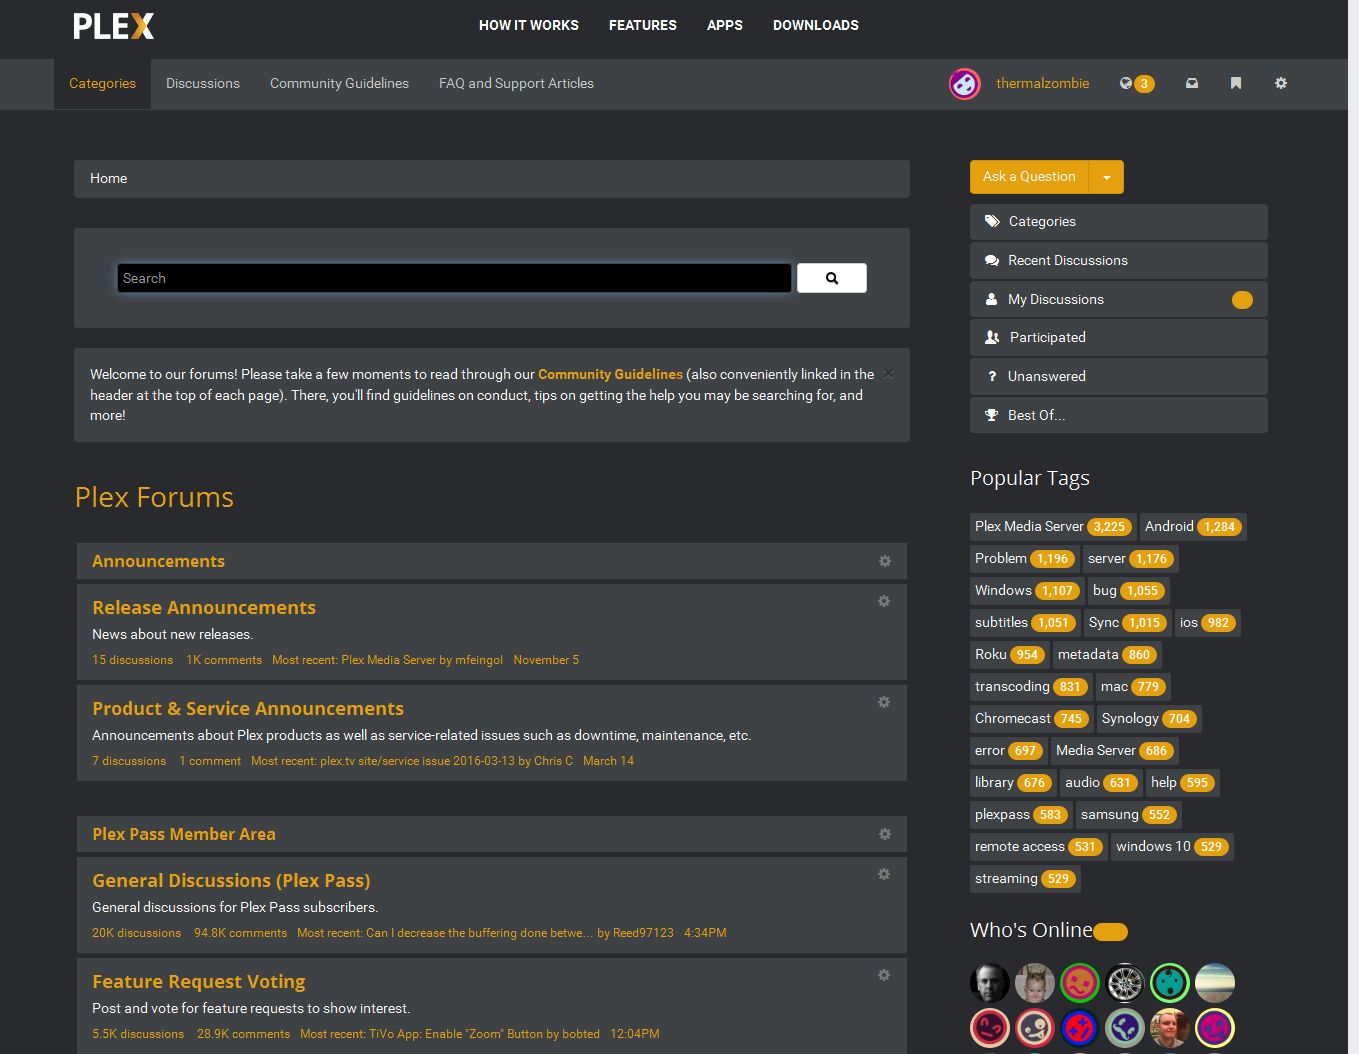Open APPS menu
This screenshot has width=1359, height=1054.
[x=725, y=25]
